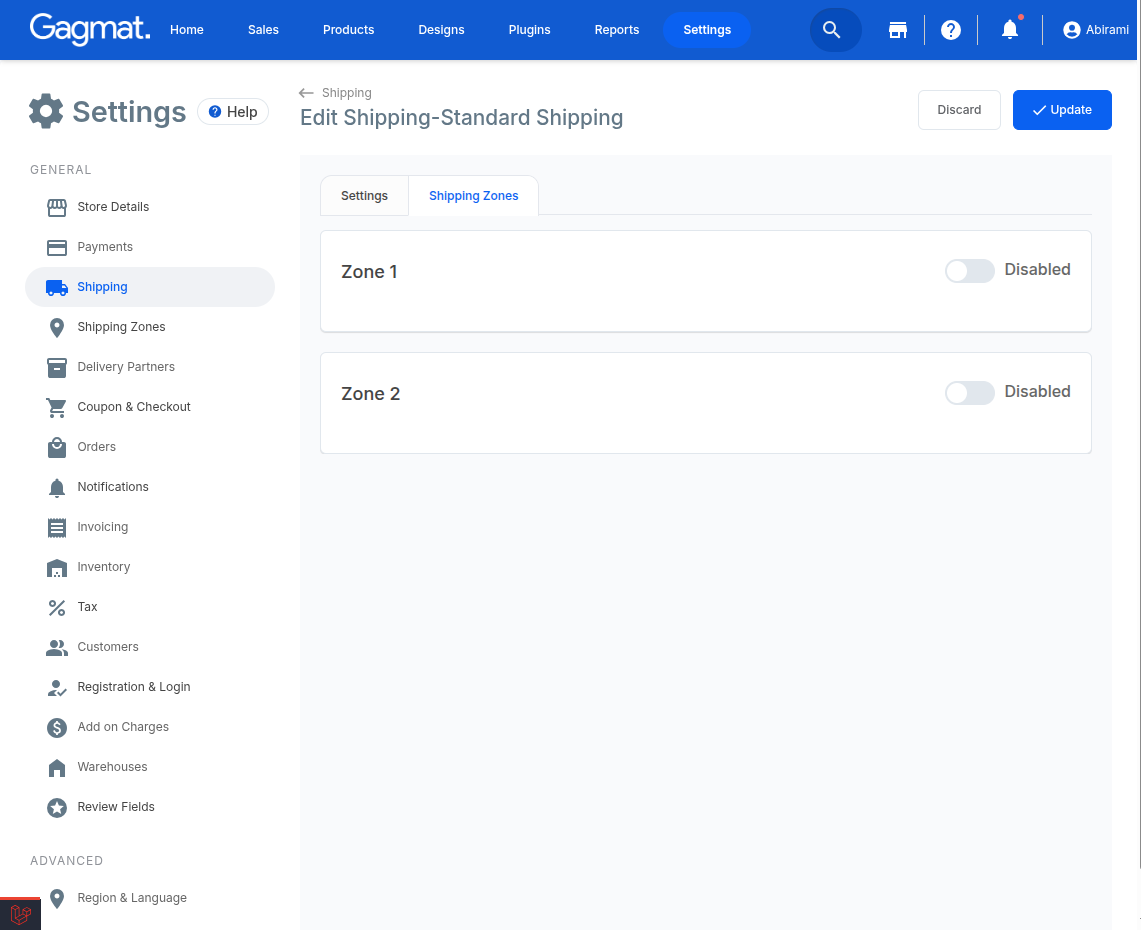Open the notifications bell in header

coord(1010,29)
